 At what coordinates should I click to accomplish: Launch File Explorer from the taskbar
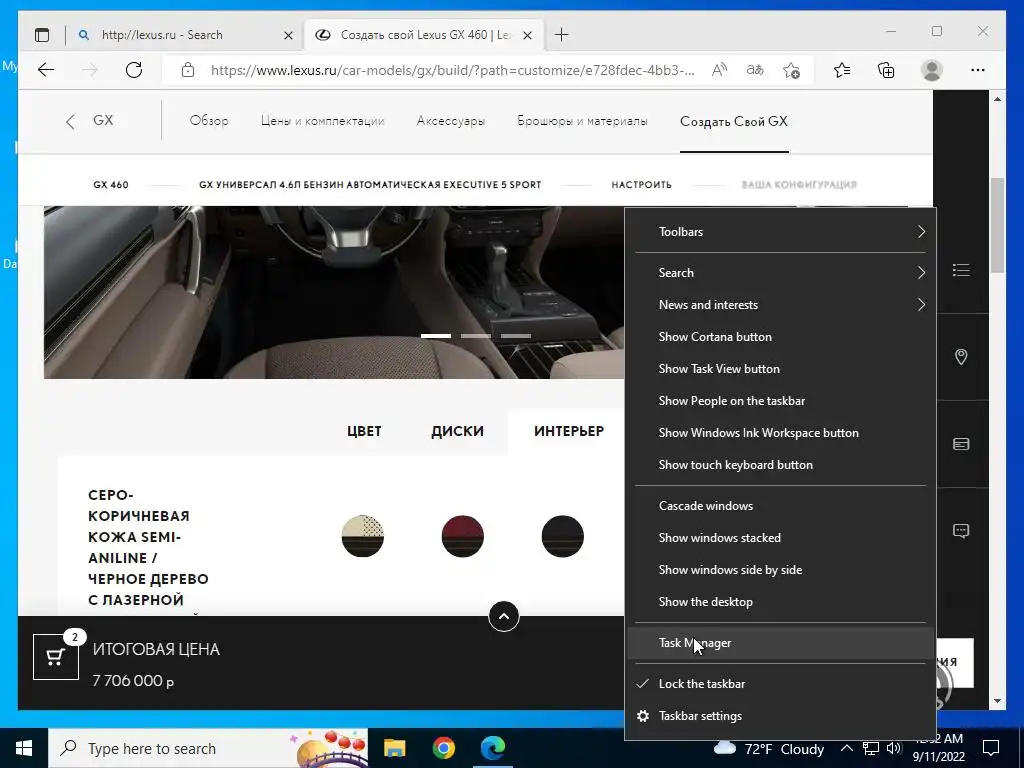(394, 748)
